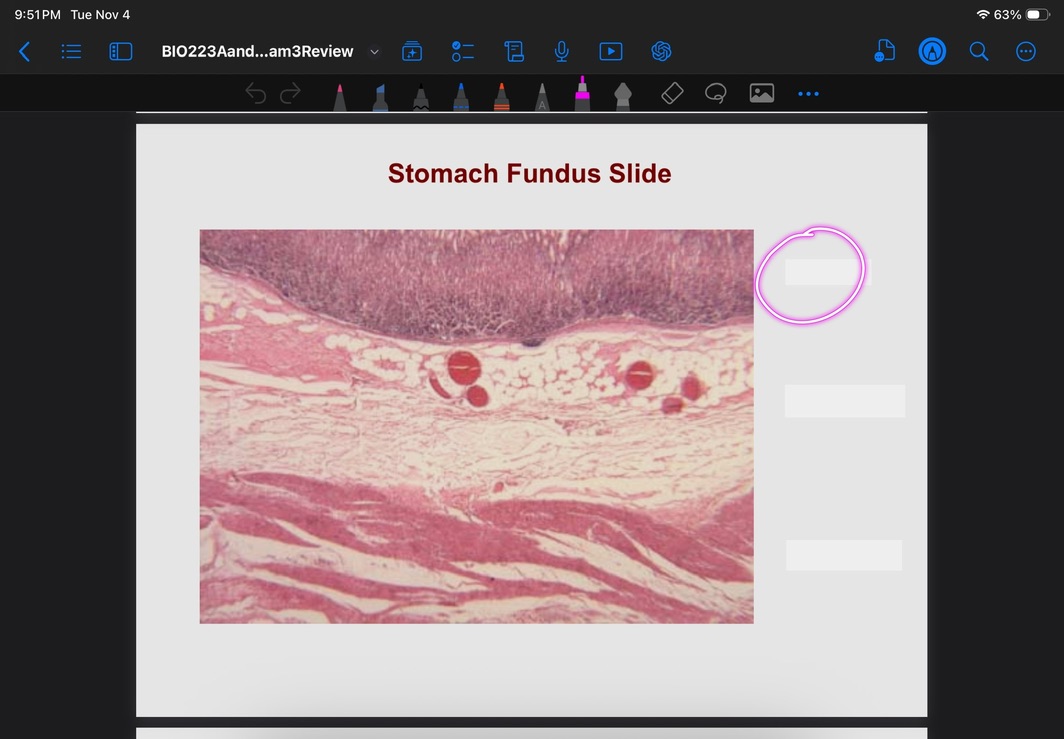The image size is (1064, 739).
Task: Open the outline list view
Action: 71,52
